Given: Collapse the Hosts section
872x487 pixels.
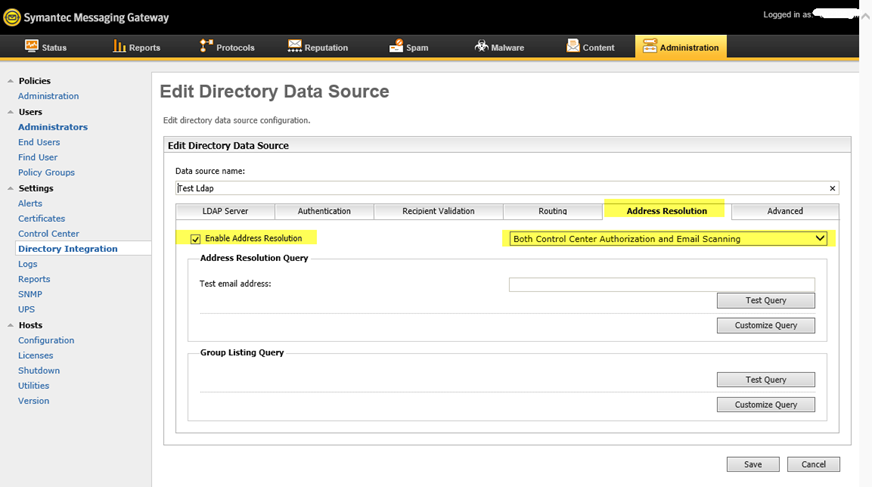Looking at the screenshot, I should [x=10, y=325].
